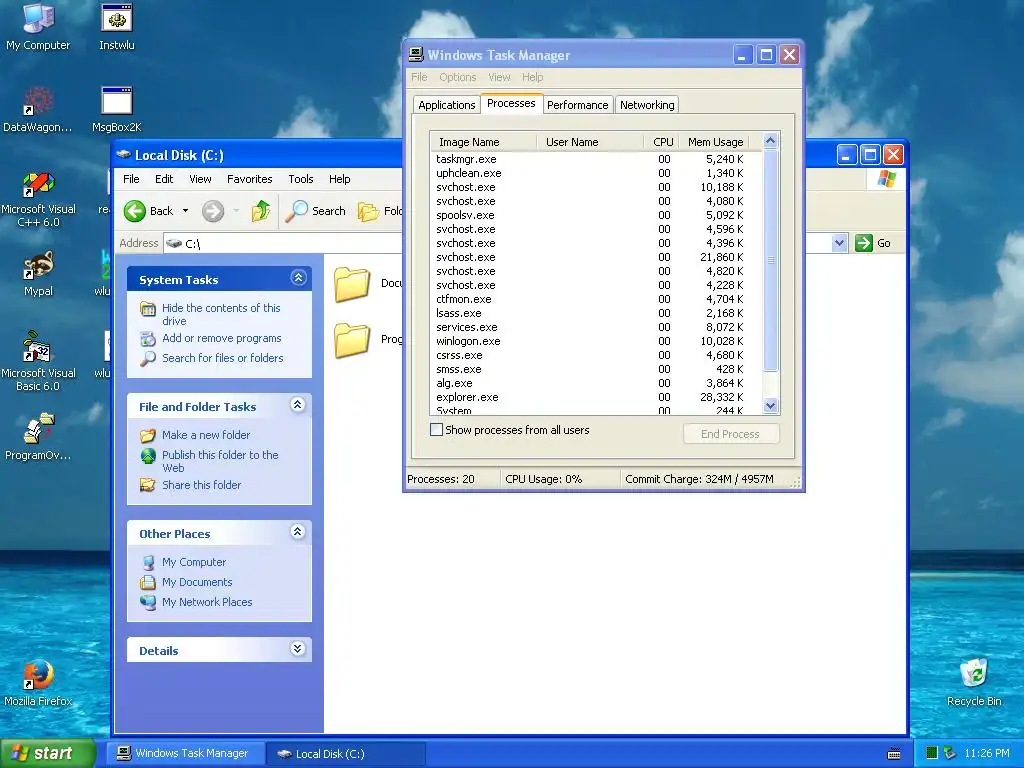Expand the Details panel
1024x768 pixels.
coord(298,648)
